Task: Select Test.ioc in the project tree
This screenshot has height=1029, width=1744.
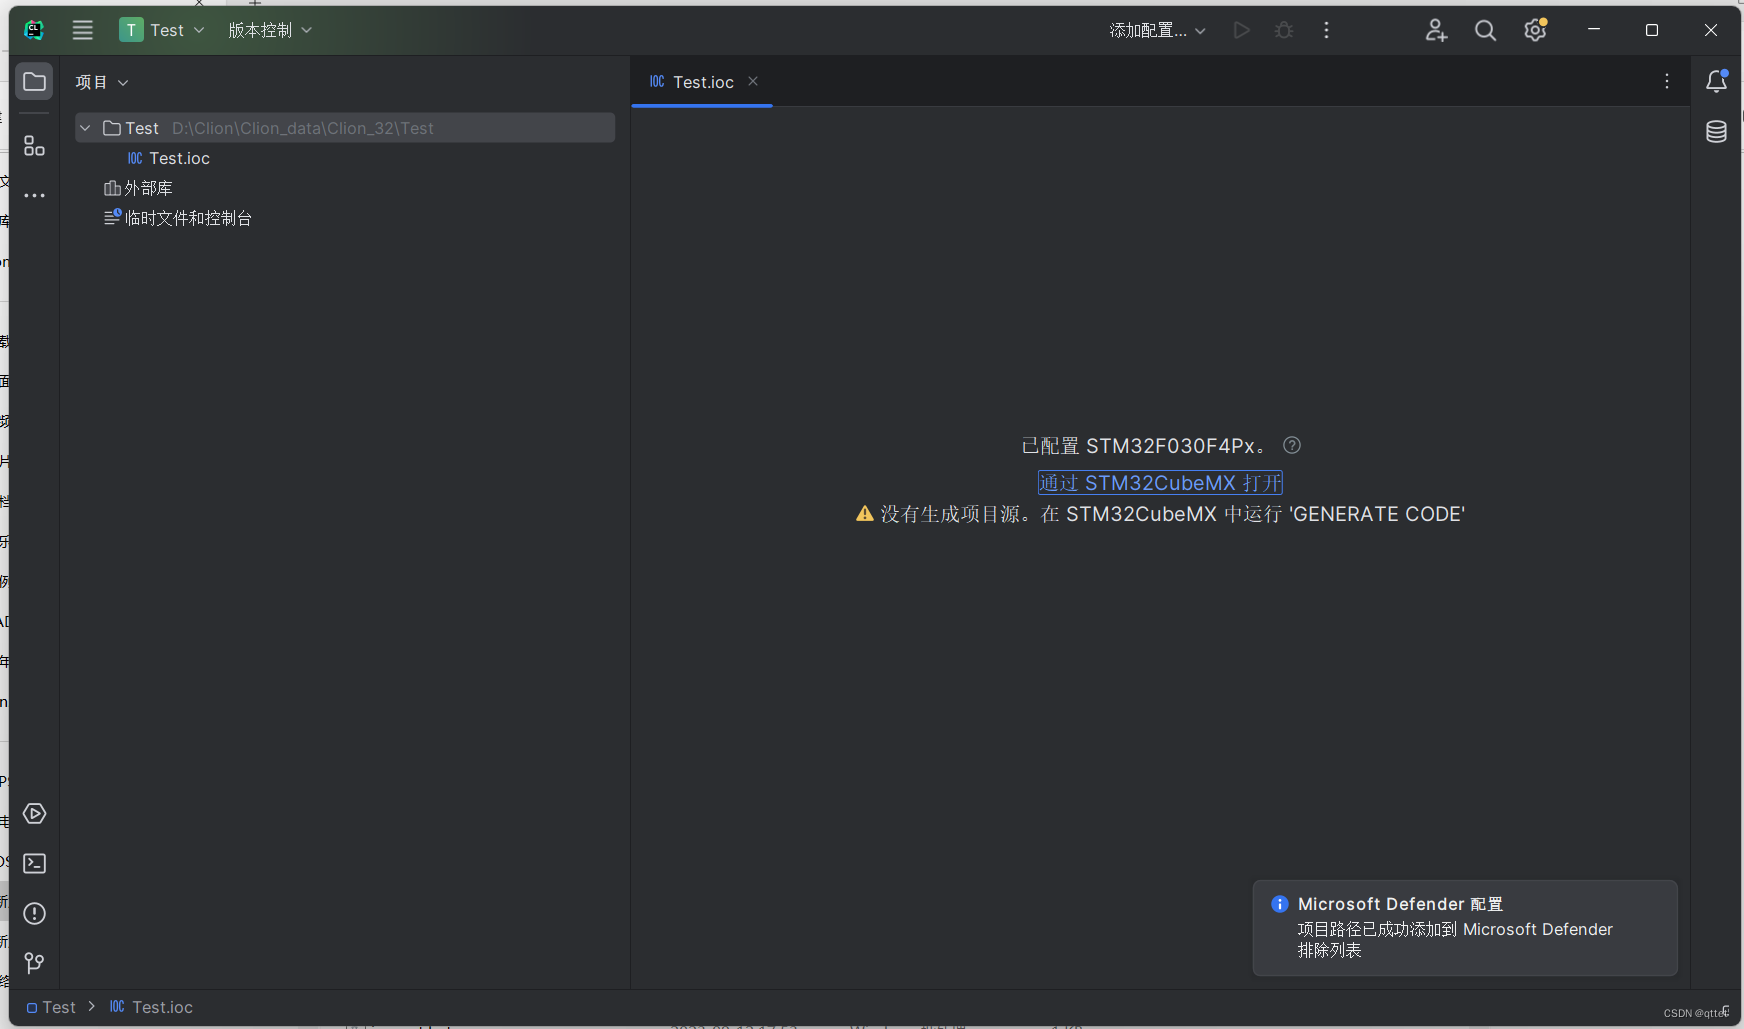Action: click(168, 158)
